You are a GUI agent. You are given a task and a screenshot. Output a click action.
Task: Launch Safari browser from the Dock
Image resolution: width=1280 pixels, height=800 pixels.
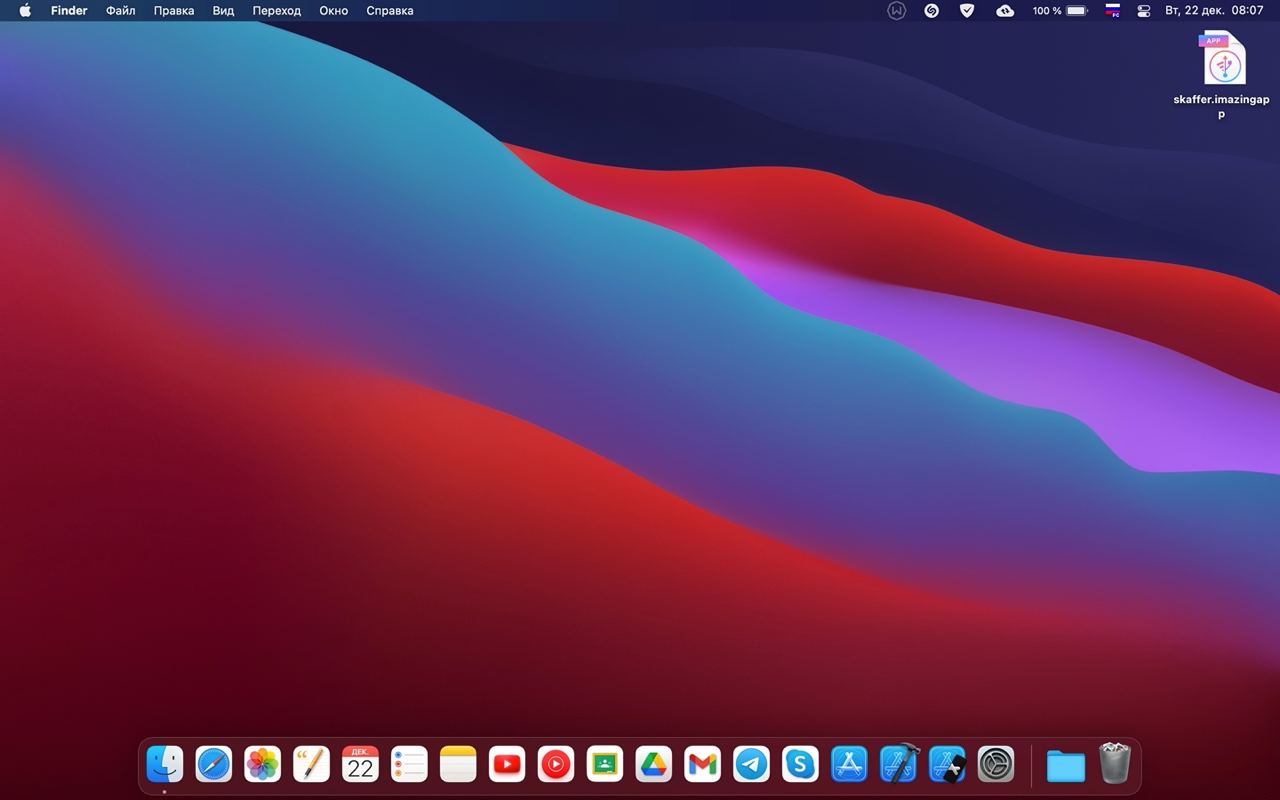(x=213, y=765)
